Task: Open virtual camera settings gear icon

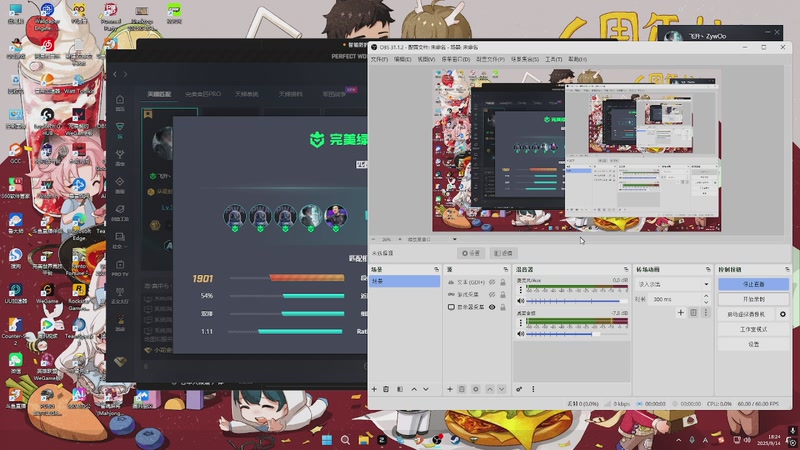Action: click(783, 314)
